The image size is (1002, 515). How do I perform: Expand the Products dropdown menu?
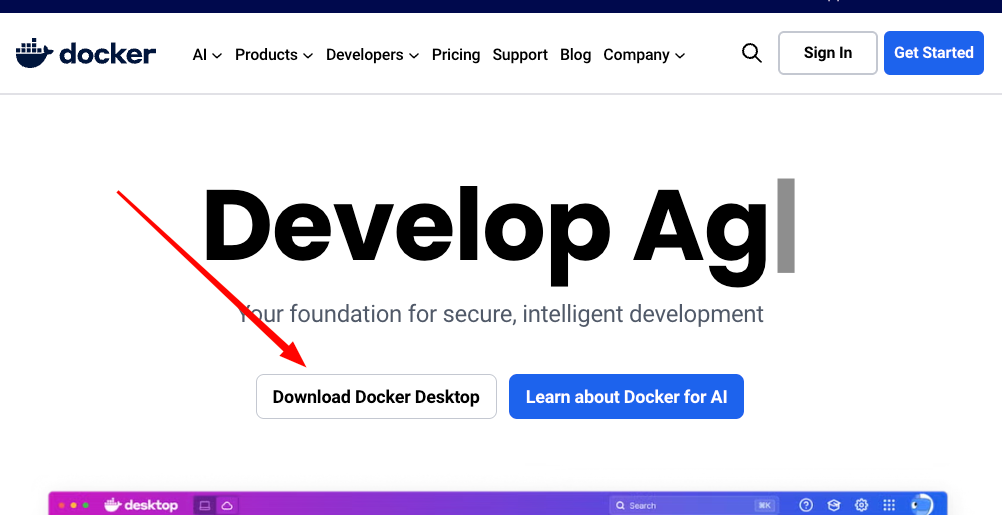[x=274, y=55]
